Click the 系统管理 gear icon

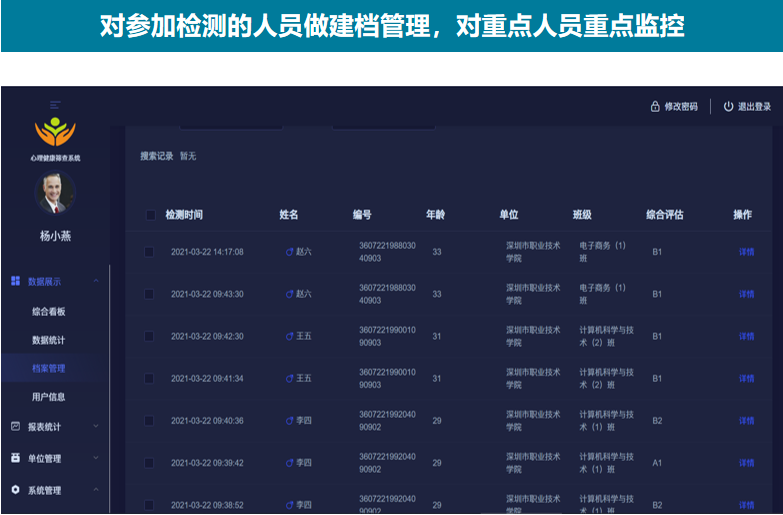pyautogui.click(x=16, y=490)
